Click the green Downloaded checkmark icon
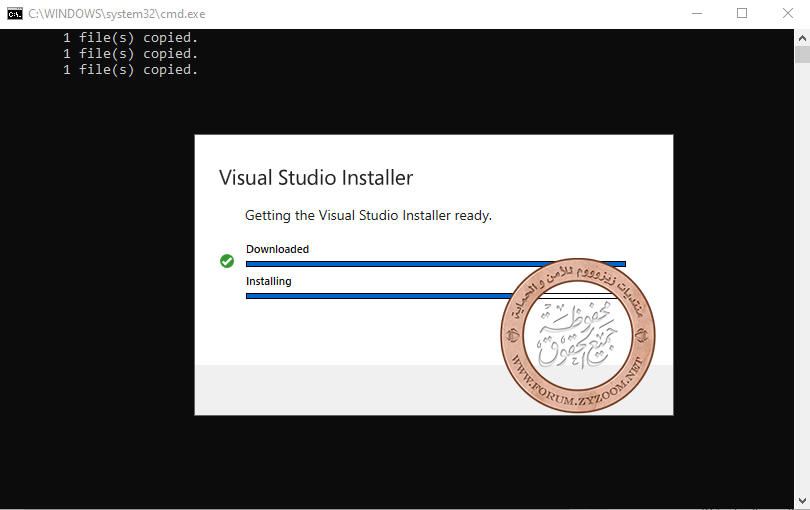Image resolution: width=810 pixels, height=510 pixels. point(227,261)
